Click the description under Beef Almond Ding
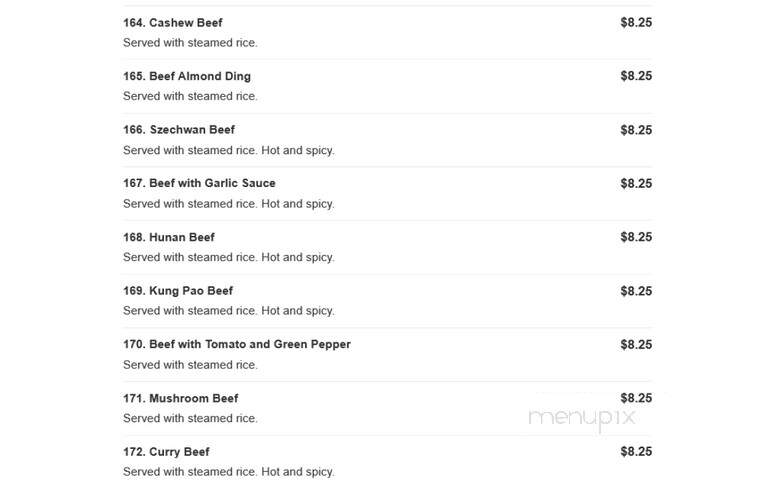Viewport: 761px width, 500px height. coord(190,96)
